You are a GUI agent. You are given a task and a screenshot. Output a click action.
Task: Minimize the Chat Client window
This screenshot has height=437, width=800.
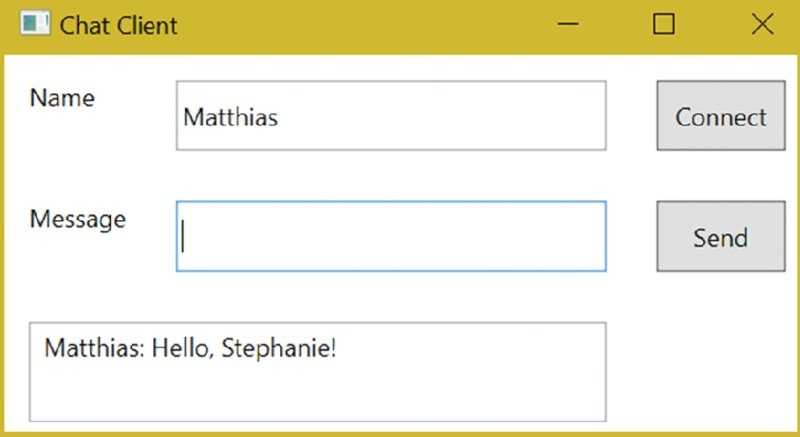point(567,23)
